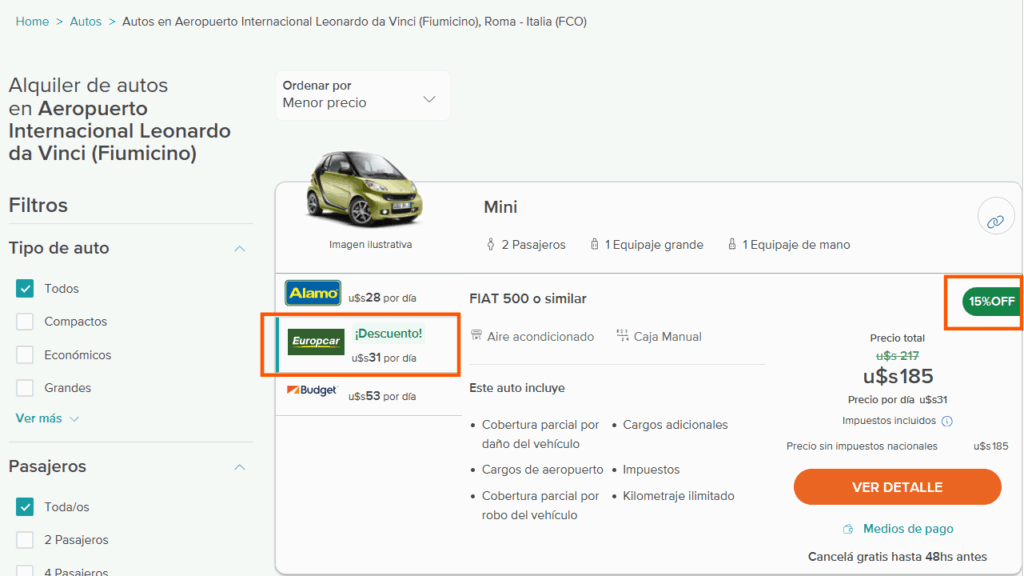1024x576 pixels.
Task: Select the Alamo rental company logo
Action: point(313,294)
